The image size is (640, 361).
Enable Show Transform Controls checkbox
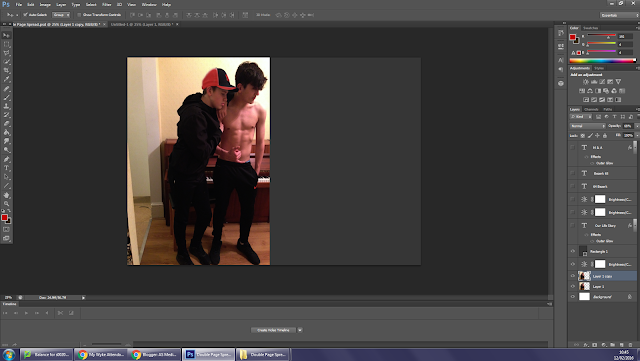[79, 15]
